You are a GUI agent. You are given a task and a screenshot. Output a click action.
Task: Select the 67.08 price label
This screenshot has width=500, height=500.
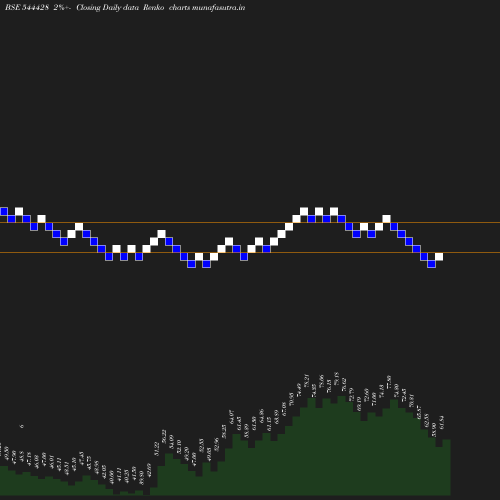[284, 409]
